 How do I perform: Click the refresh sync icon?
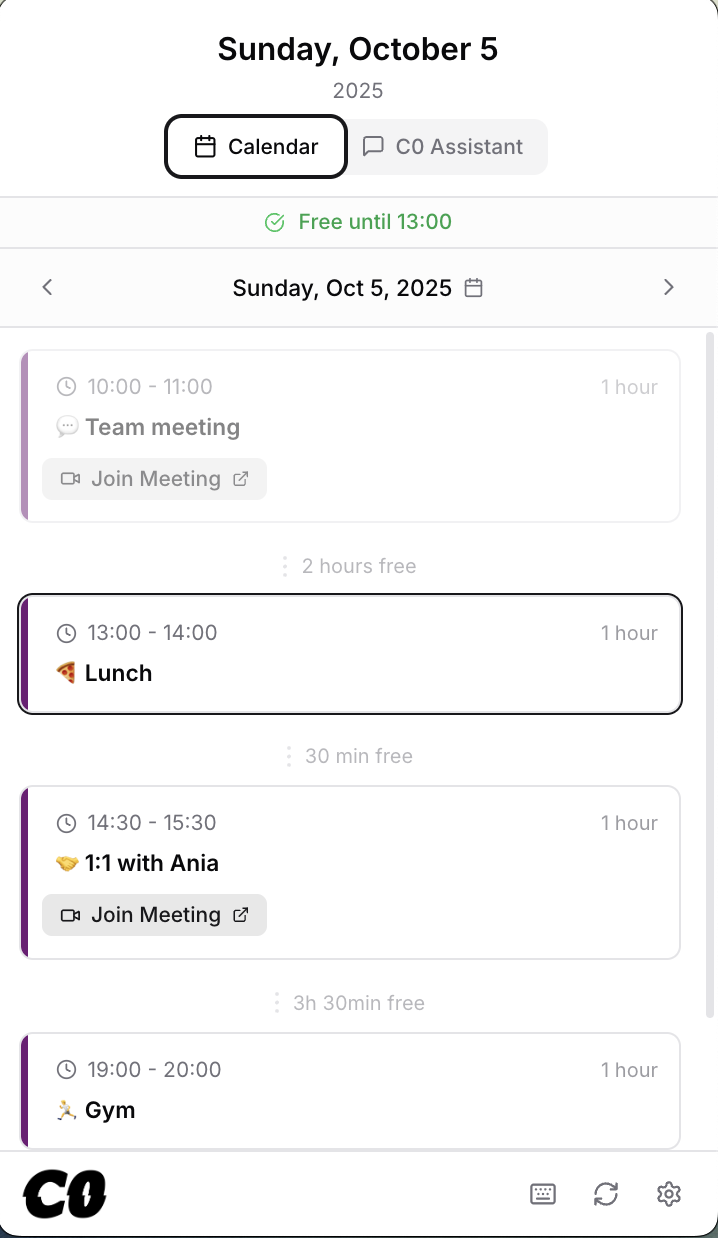click(606, 1193)
